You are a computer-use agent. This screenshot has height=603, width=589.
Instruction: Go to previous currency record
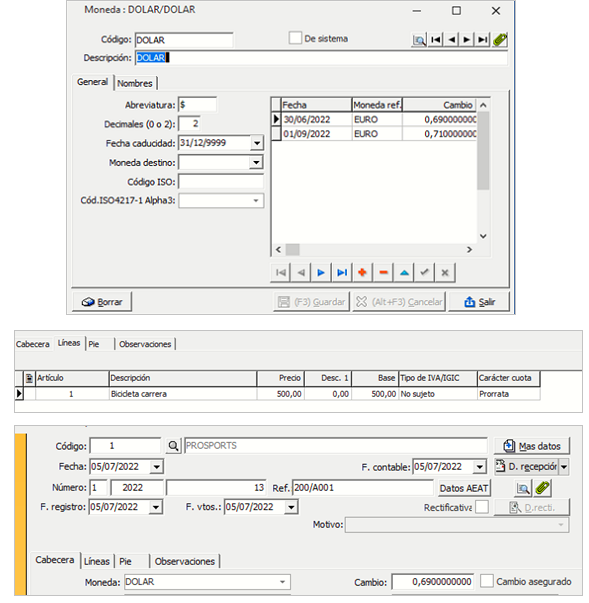(x=452, y=40)
